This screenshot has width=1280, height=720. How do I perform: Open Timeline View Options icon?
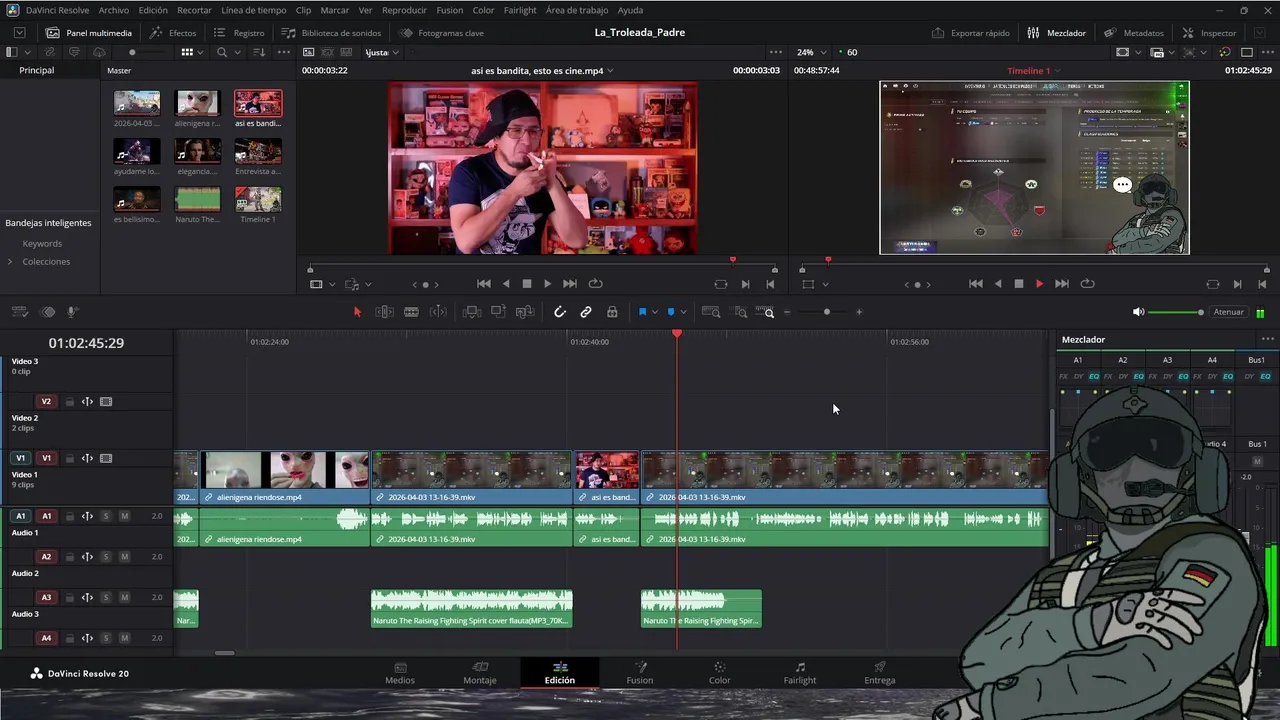point(19,312)
